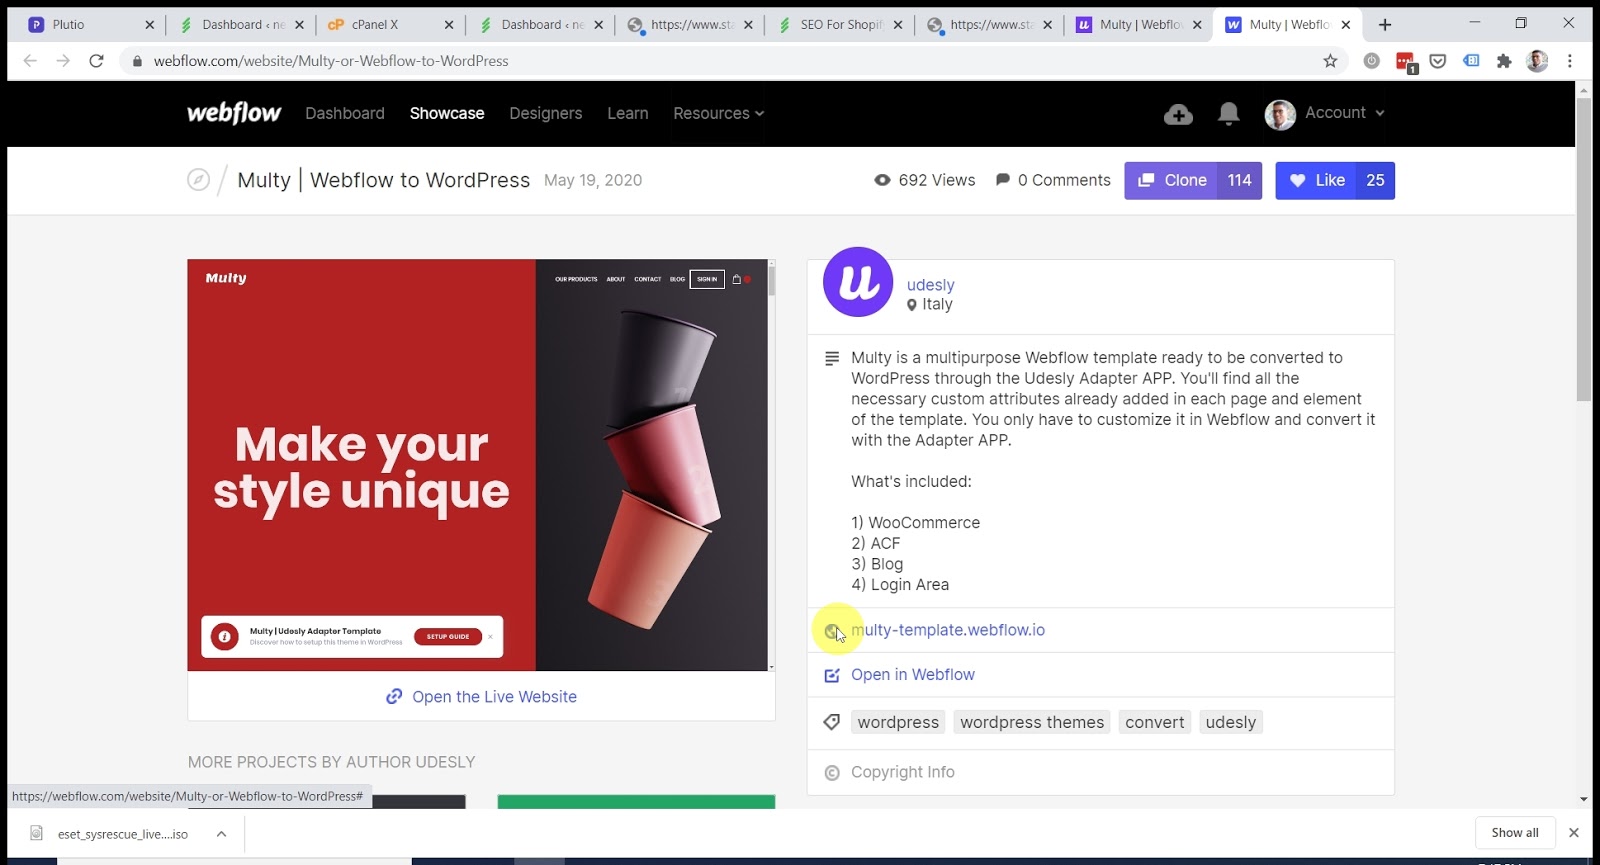Visit the udesly author profile link
The height and width of the screenshot is (865, 1600).
pos(930,285)
